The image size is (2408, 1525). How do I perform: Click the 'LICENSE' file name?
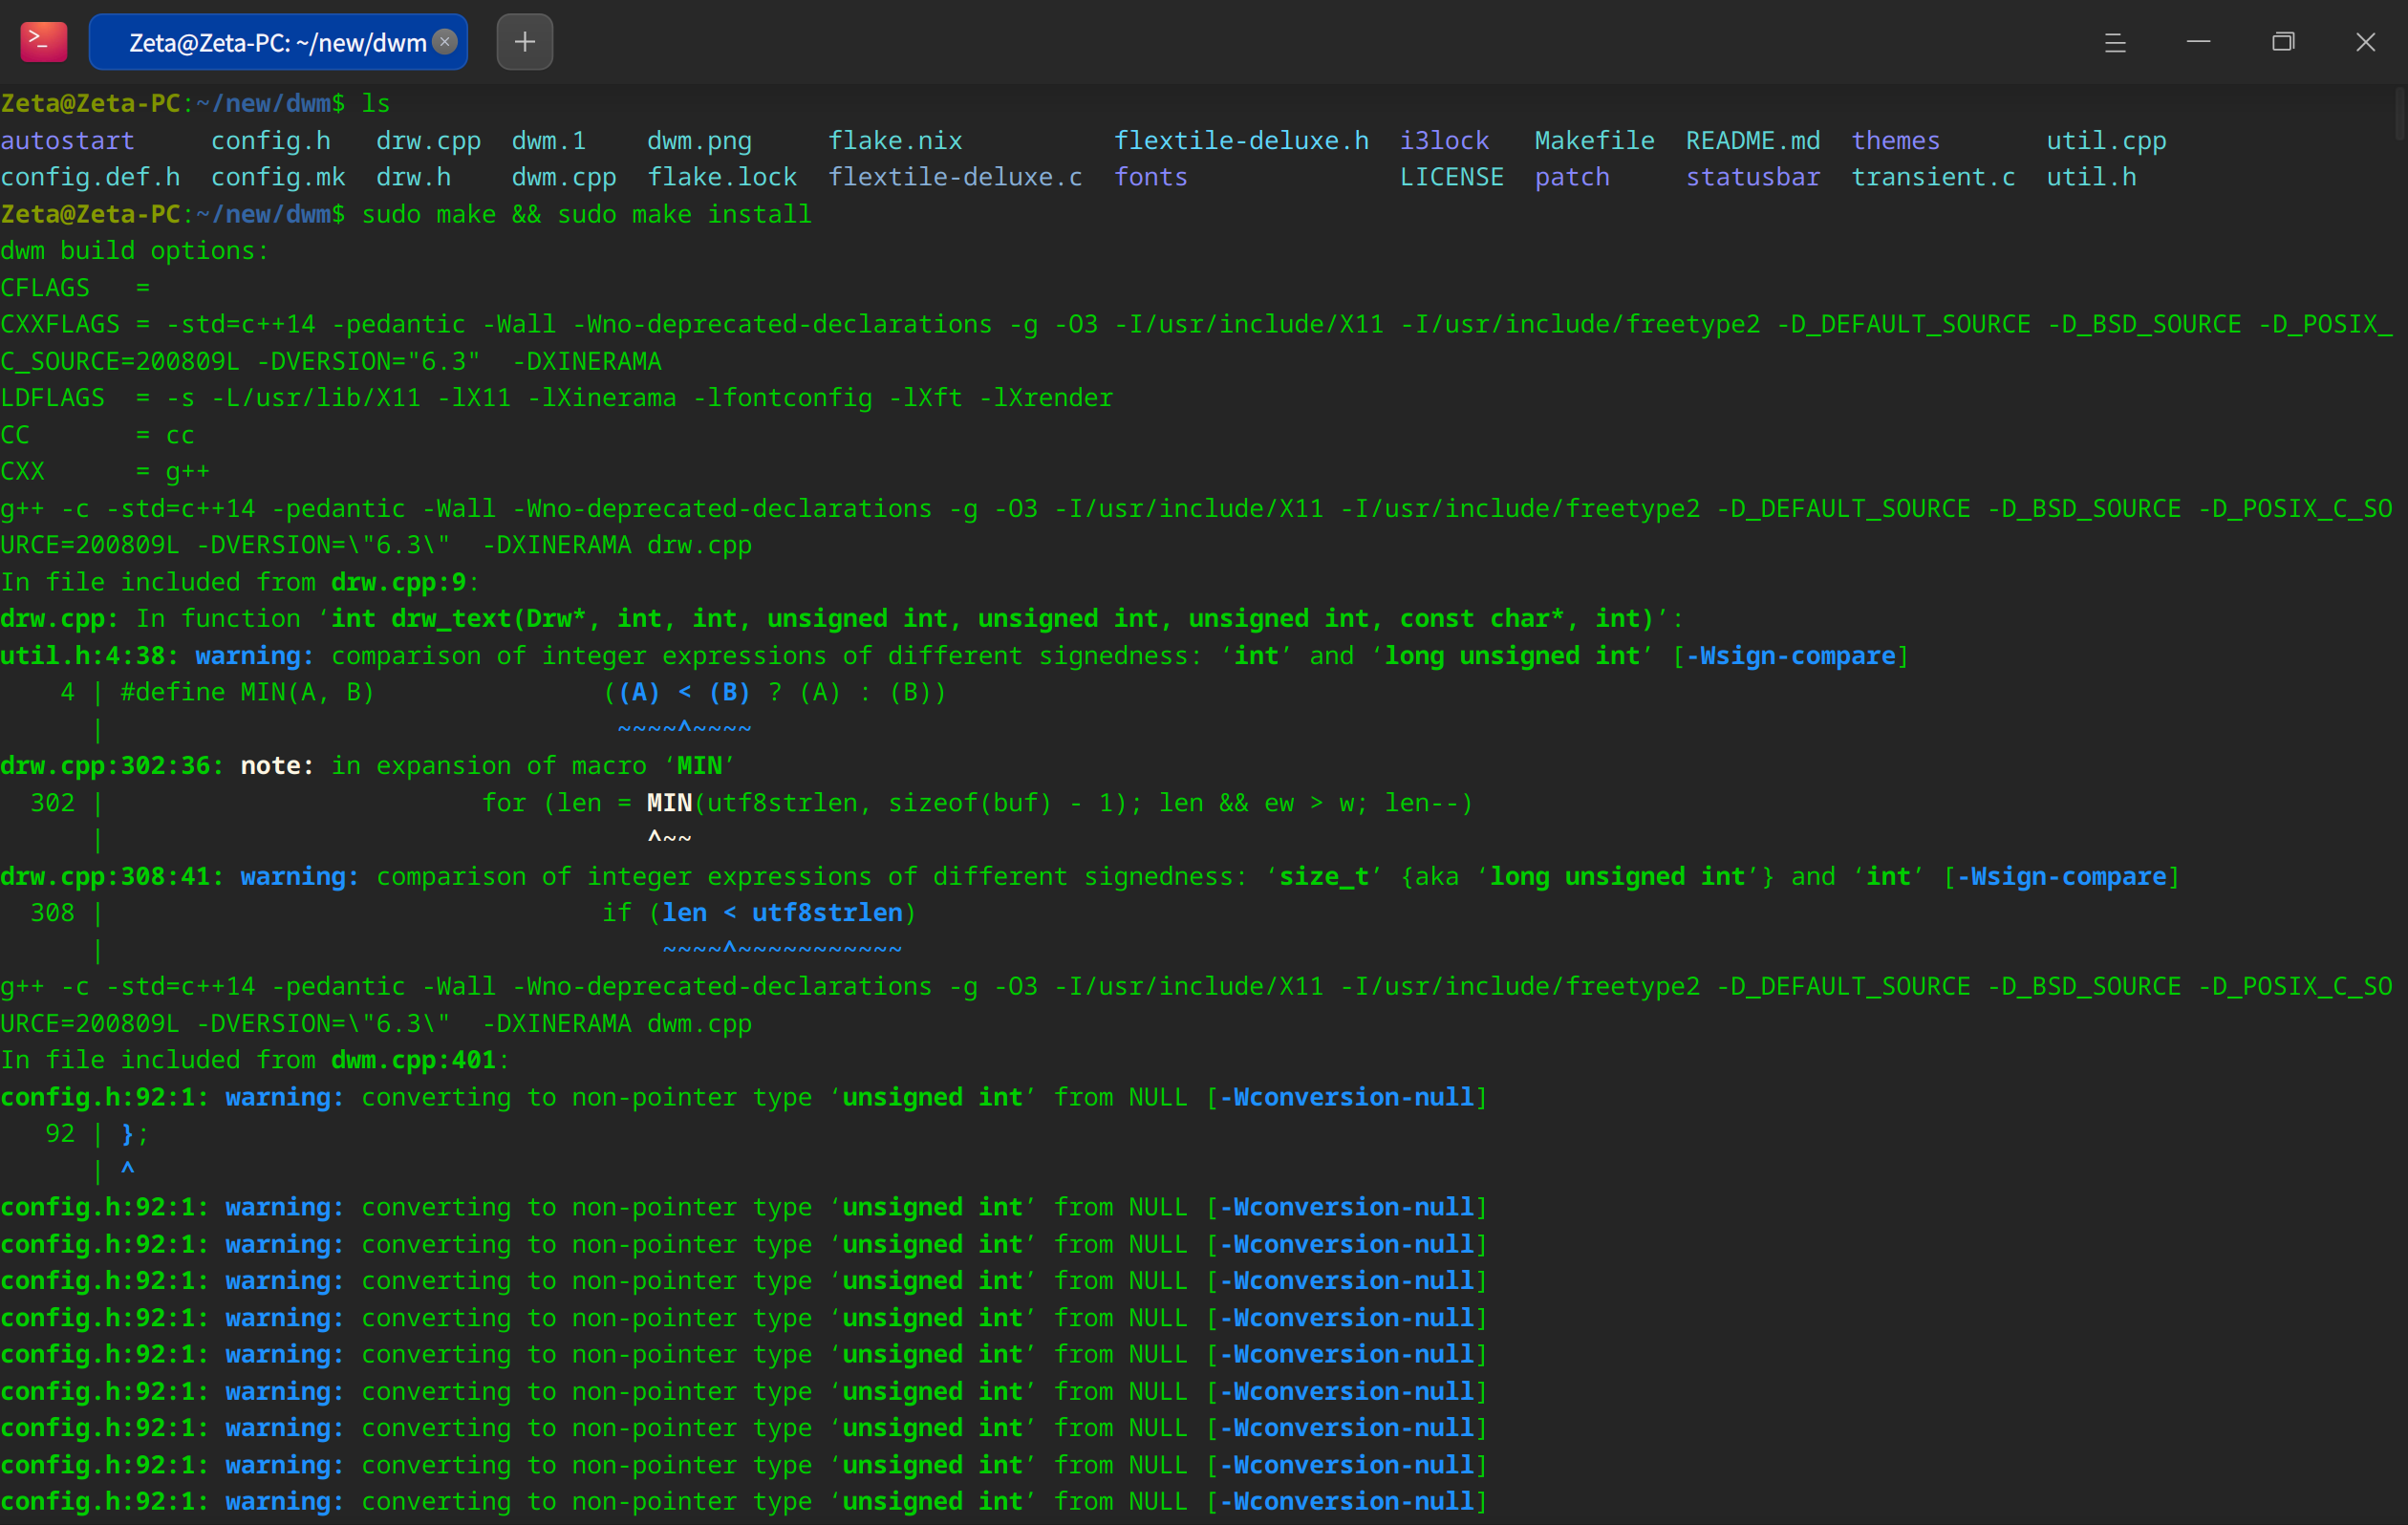click(1451, 177)
